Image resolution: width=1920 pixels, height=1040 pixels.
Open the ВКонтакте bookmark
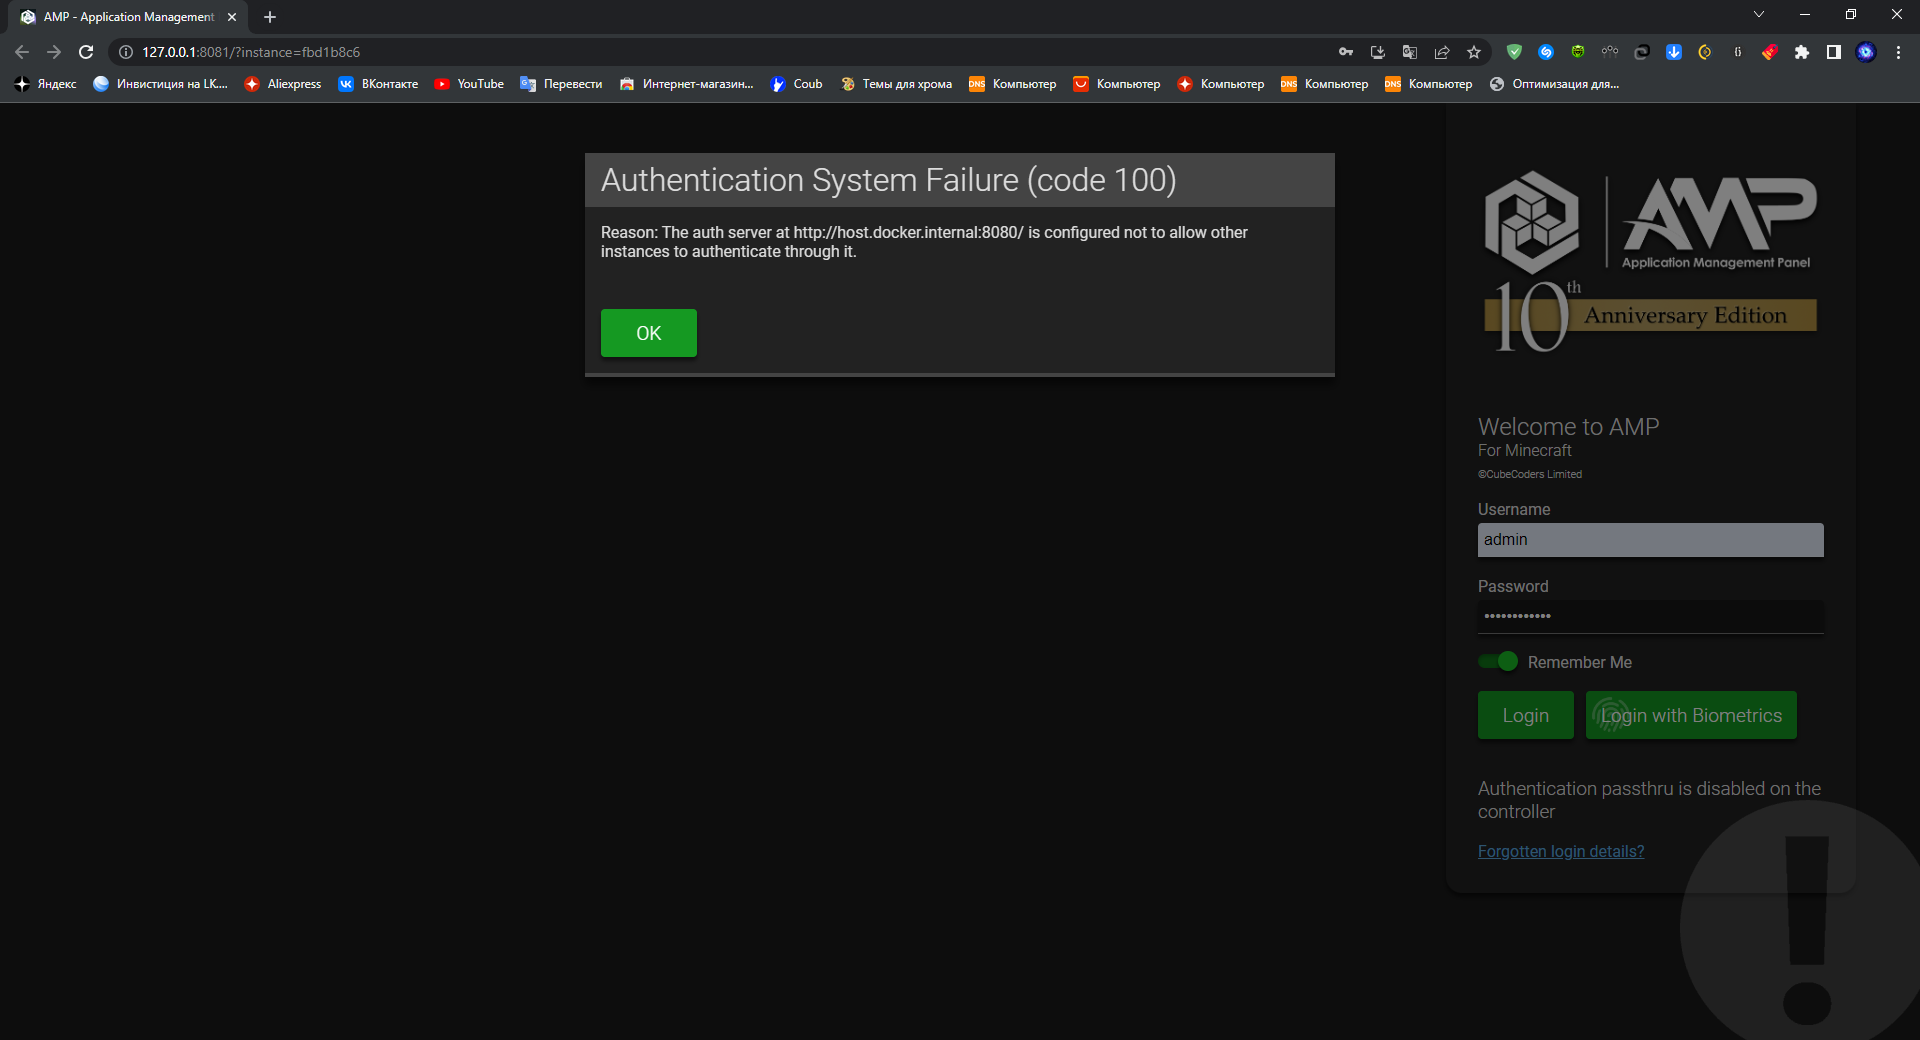(378, 84)
